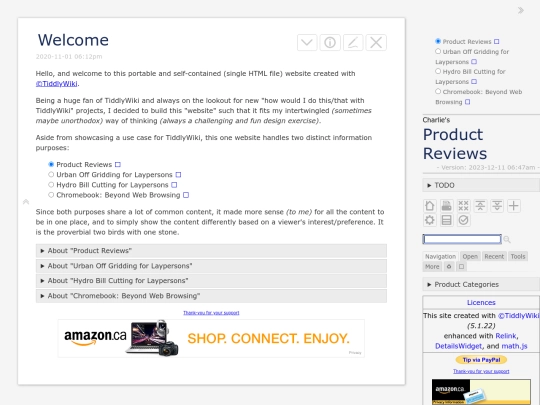
Task: Switch to the Navigation sidebar tab
Action: (440, 257)
